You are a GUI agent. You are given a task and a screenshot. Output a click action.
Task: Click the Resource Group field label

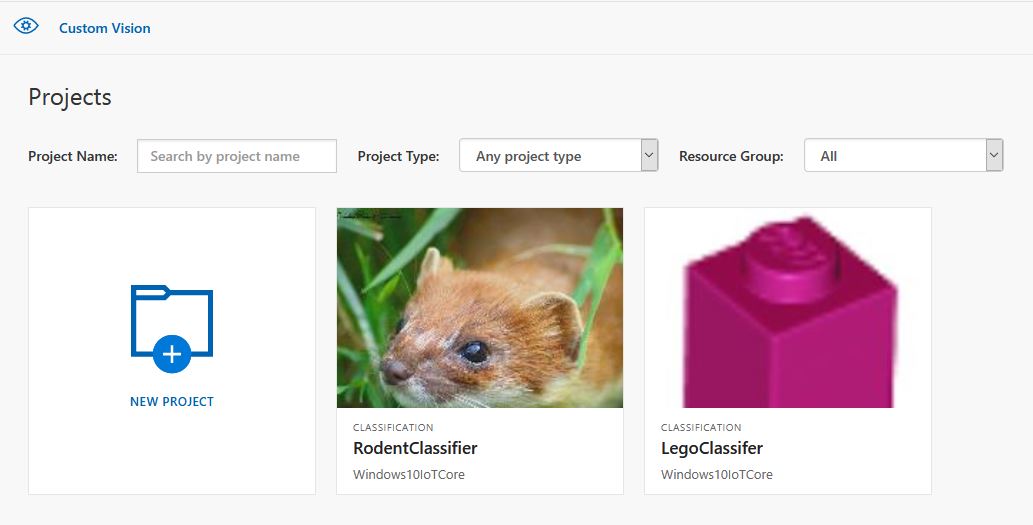(731, 156)
